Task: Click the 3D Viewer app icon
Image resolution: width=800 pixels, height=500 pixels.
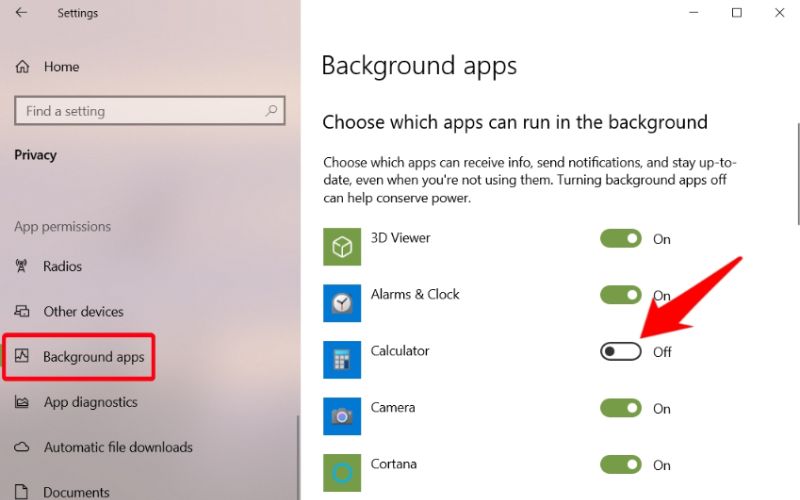Action: (x=342, y=247)
